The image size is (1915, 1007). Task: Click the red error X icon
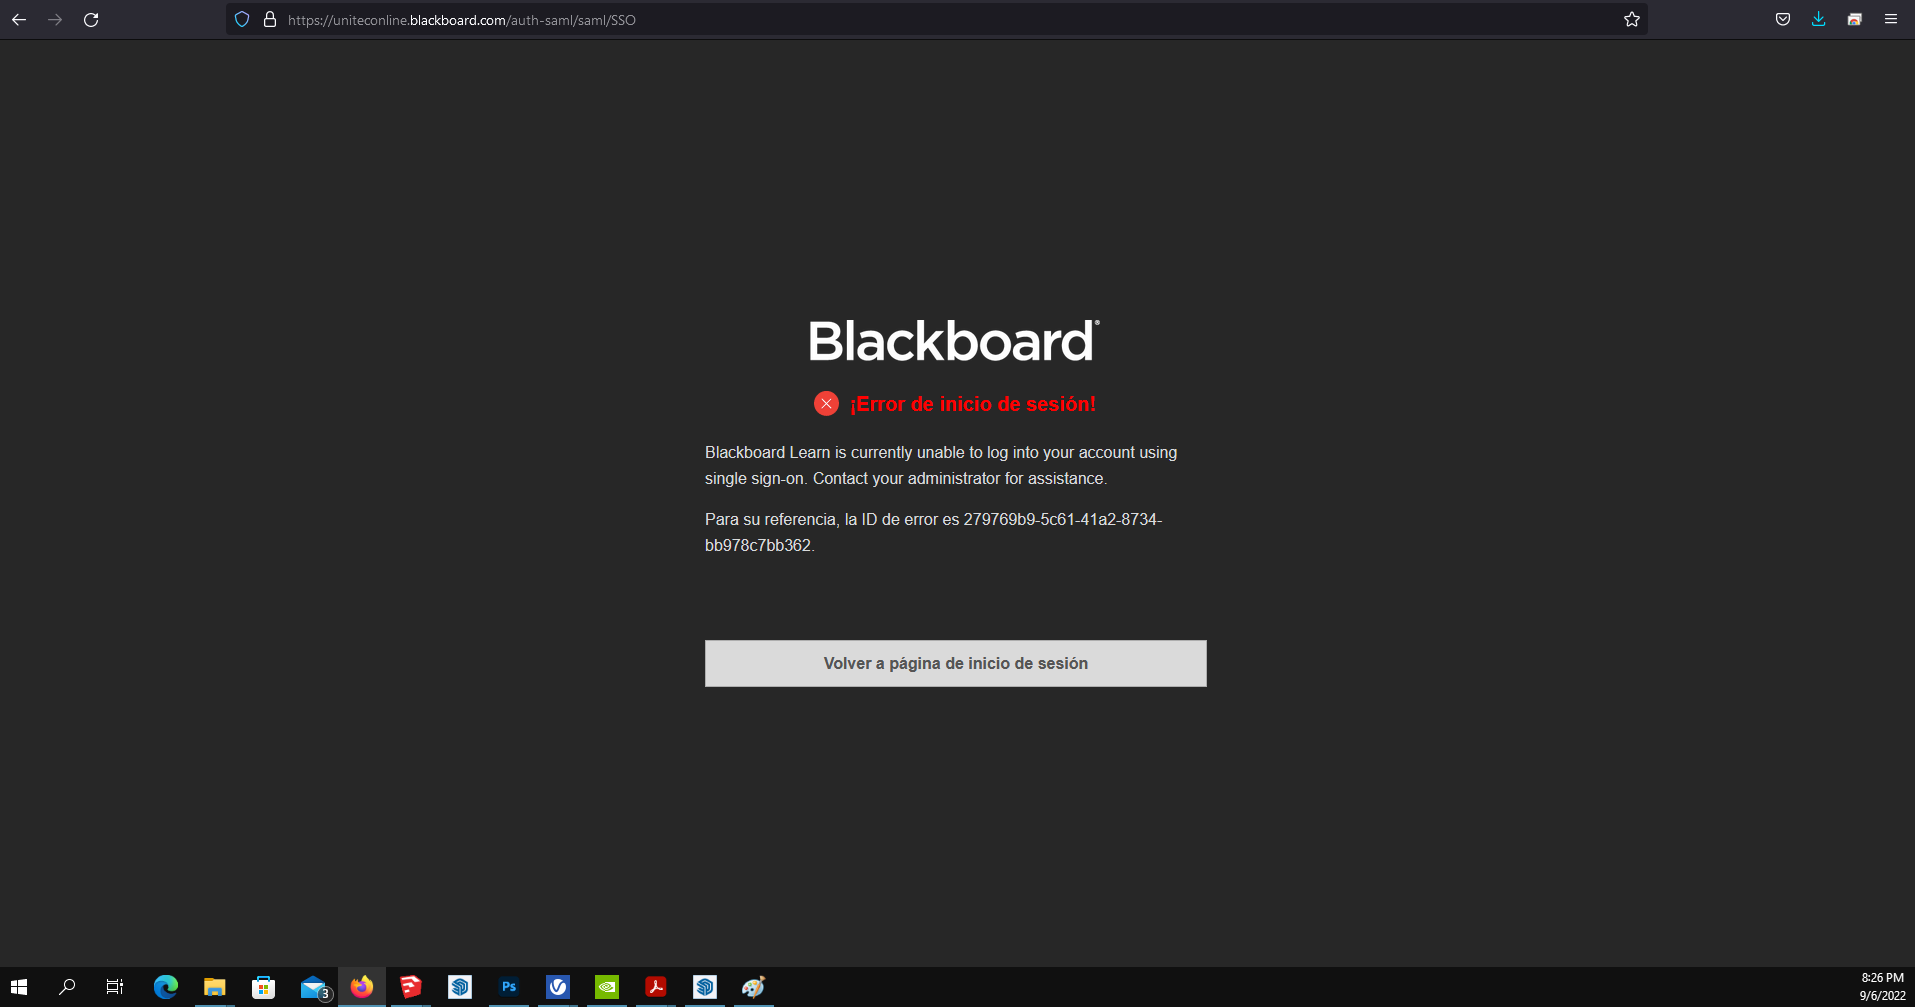pyautogui.click(x=826, y=403)
